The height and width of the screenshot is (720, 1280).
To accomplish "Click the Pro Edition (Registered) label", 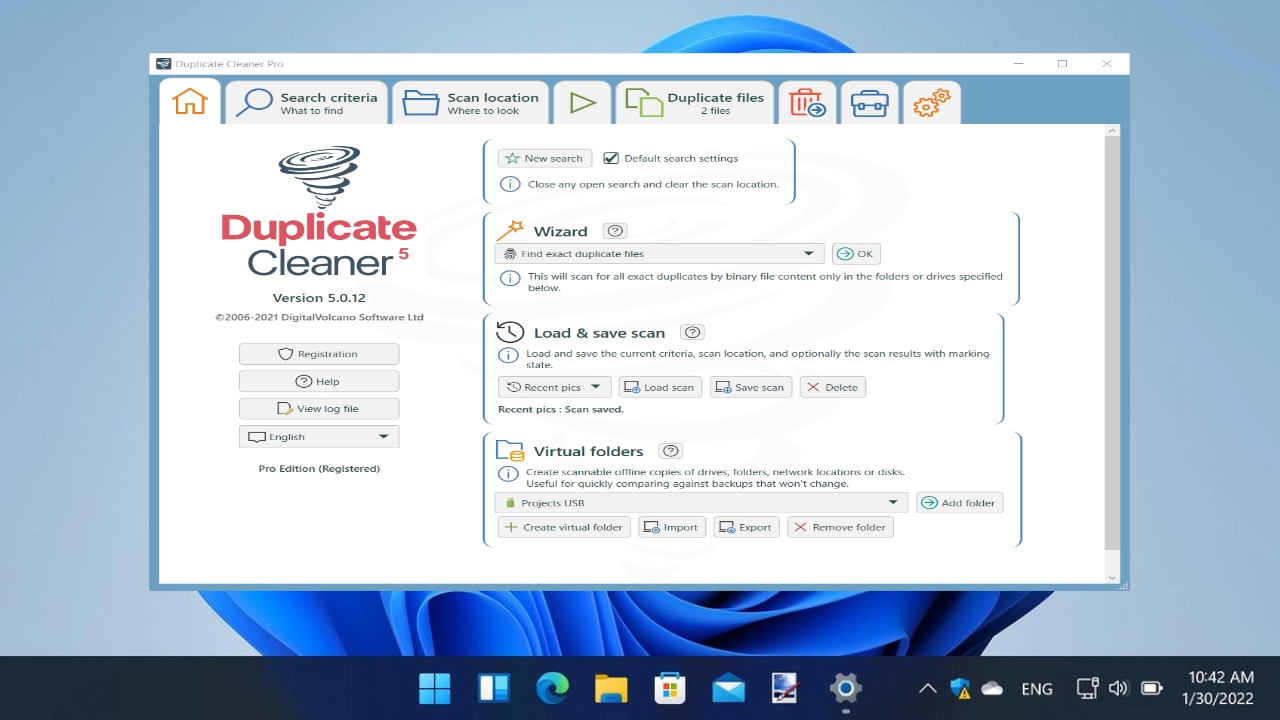I will click(319, 468).
